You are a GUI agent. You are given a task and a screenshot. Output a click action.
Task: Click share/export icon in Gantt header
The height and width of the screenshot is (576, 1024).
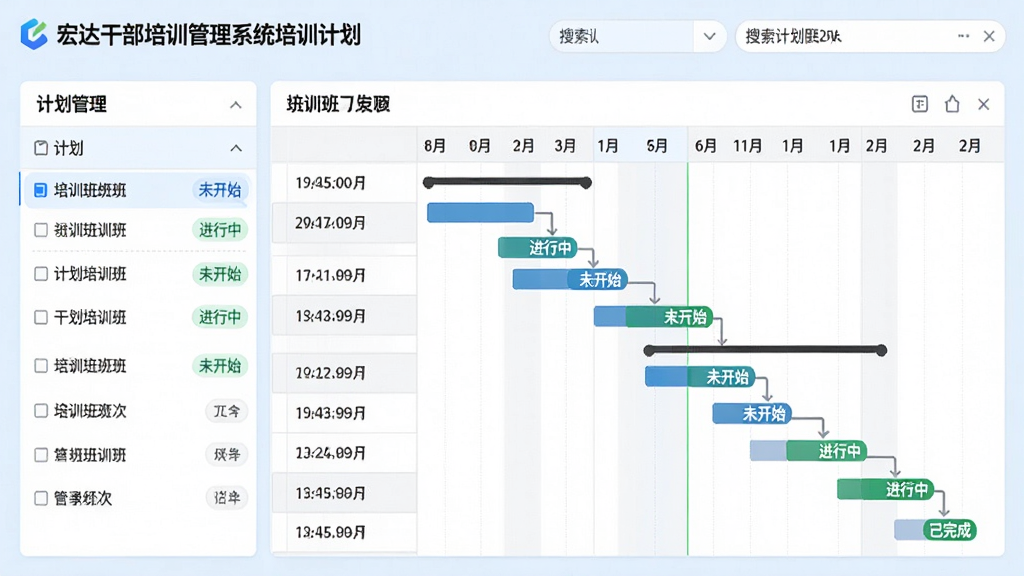(952, 104)
